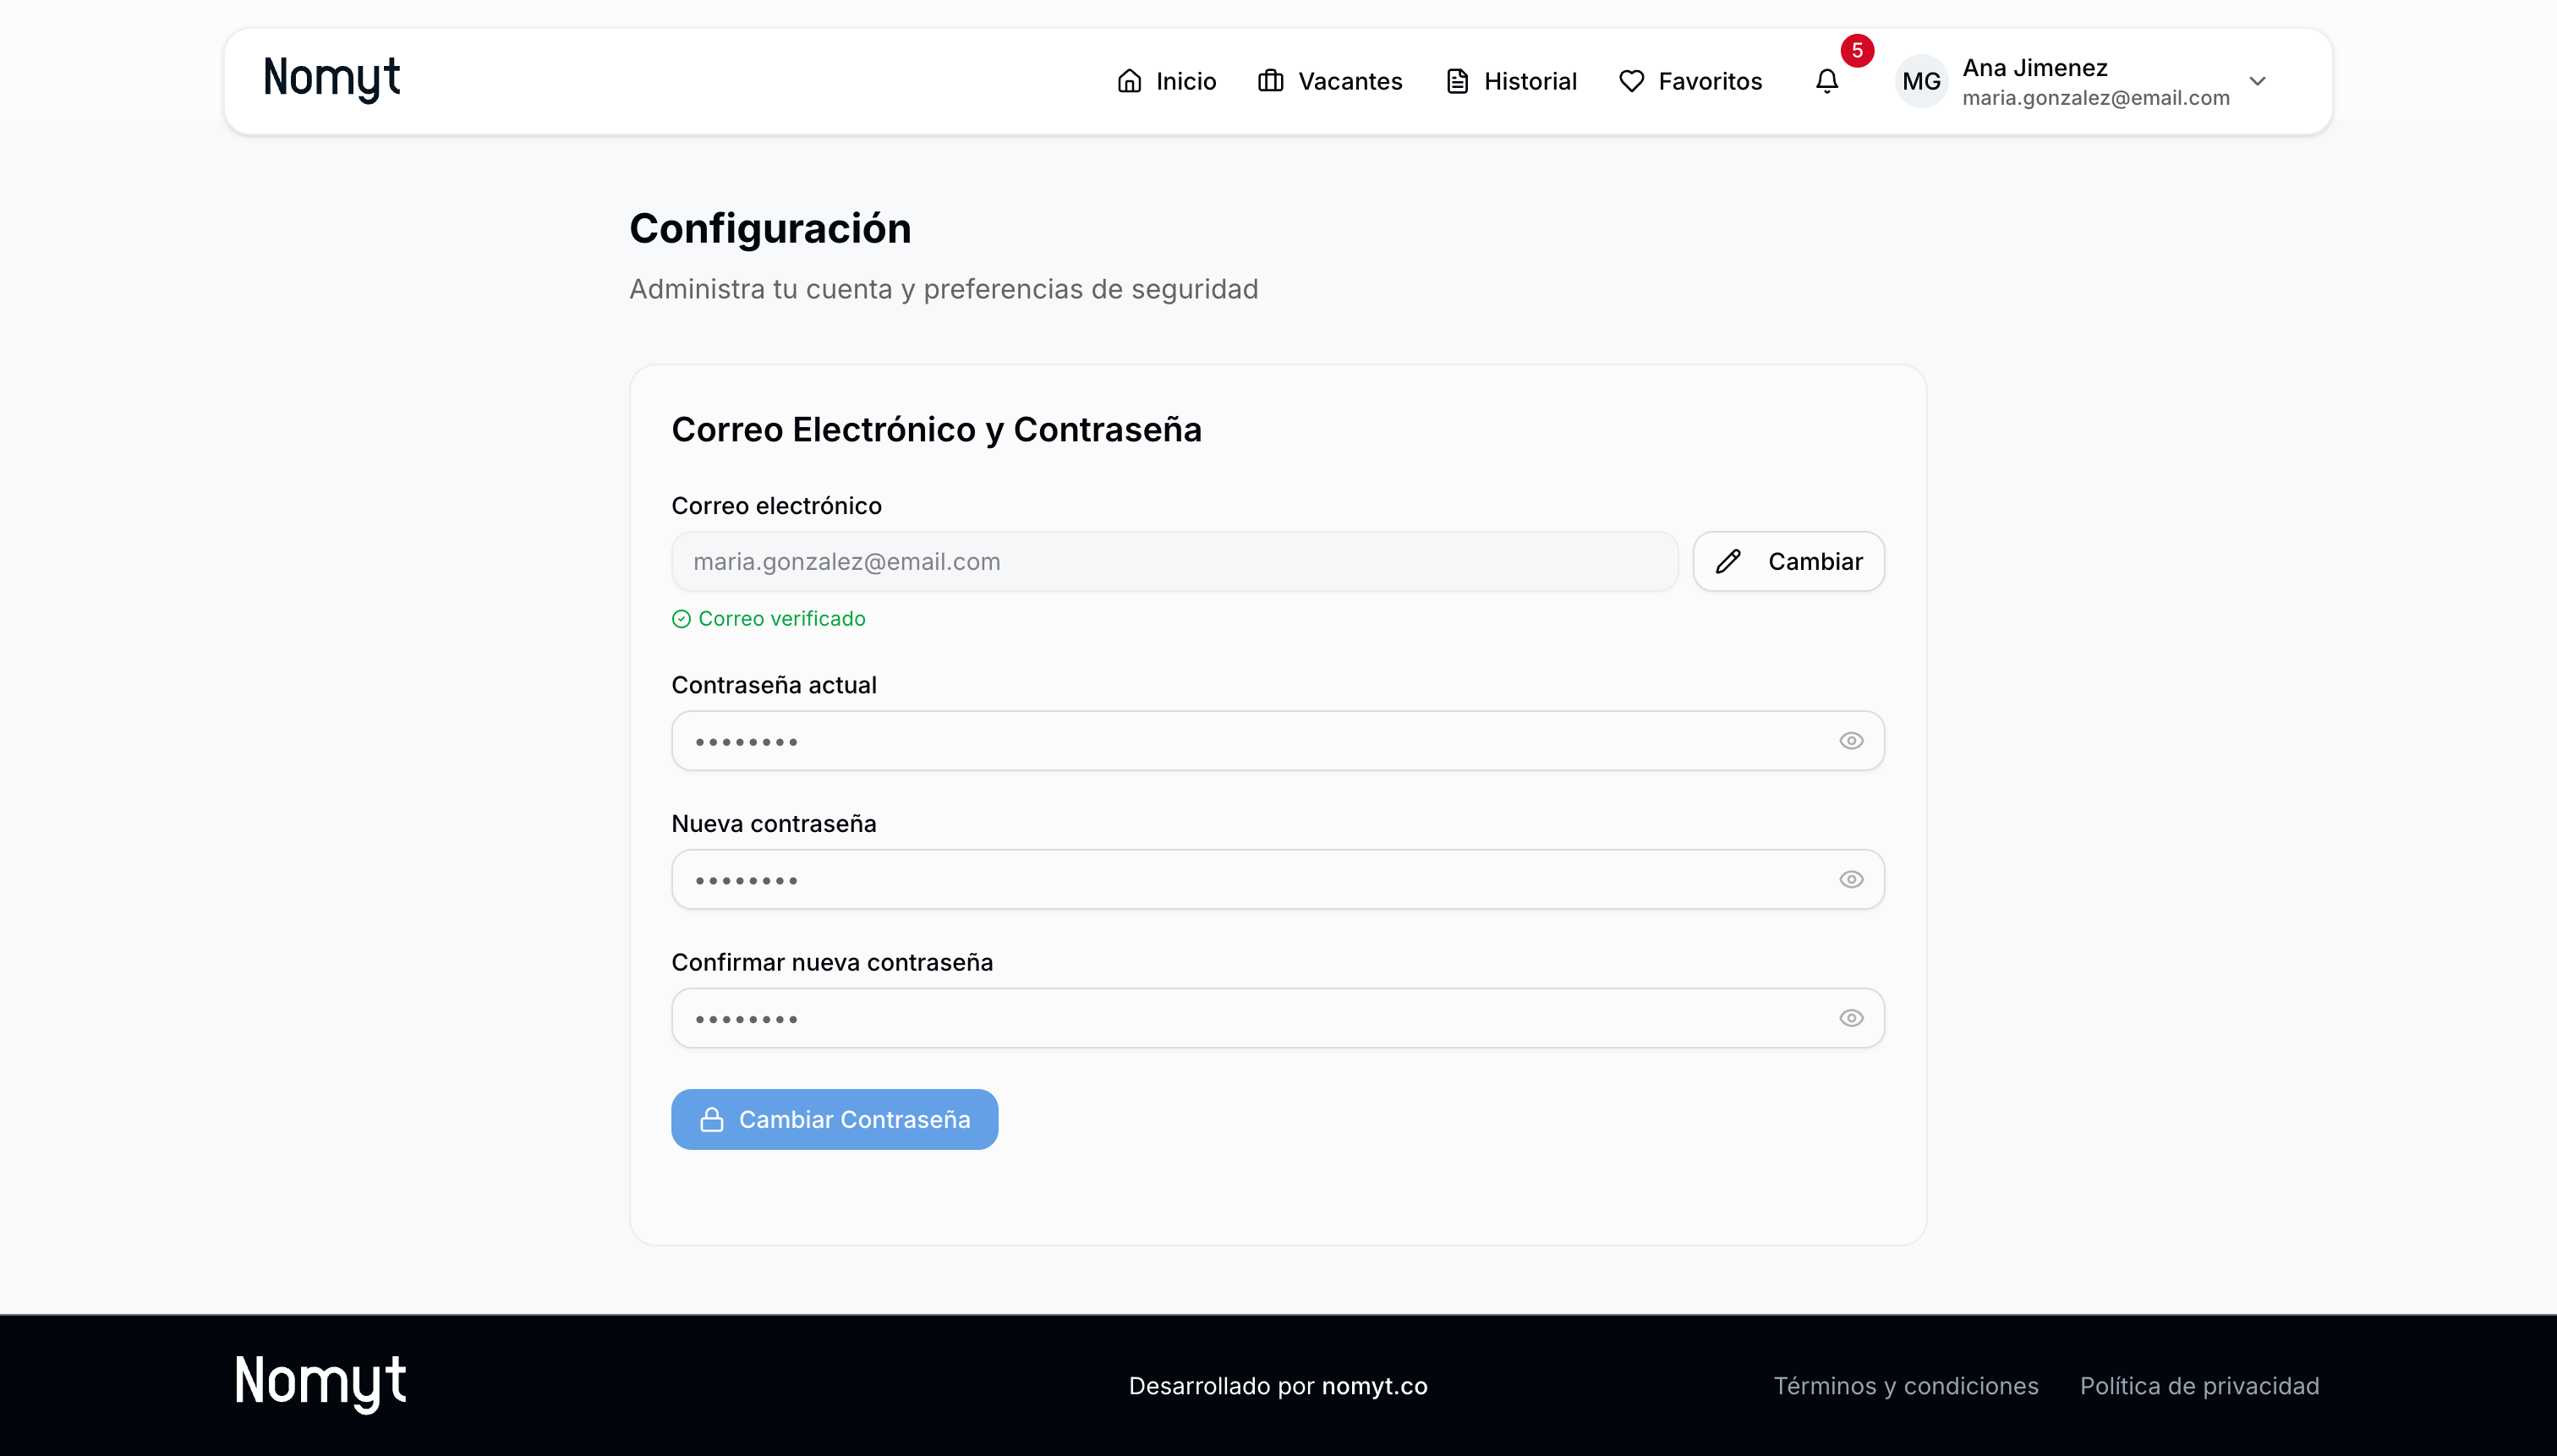Click the MG user avatar
This screenshot has height=1456, width=2557.
(1921, 81)
